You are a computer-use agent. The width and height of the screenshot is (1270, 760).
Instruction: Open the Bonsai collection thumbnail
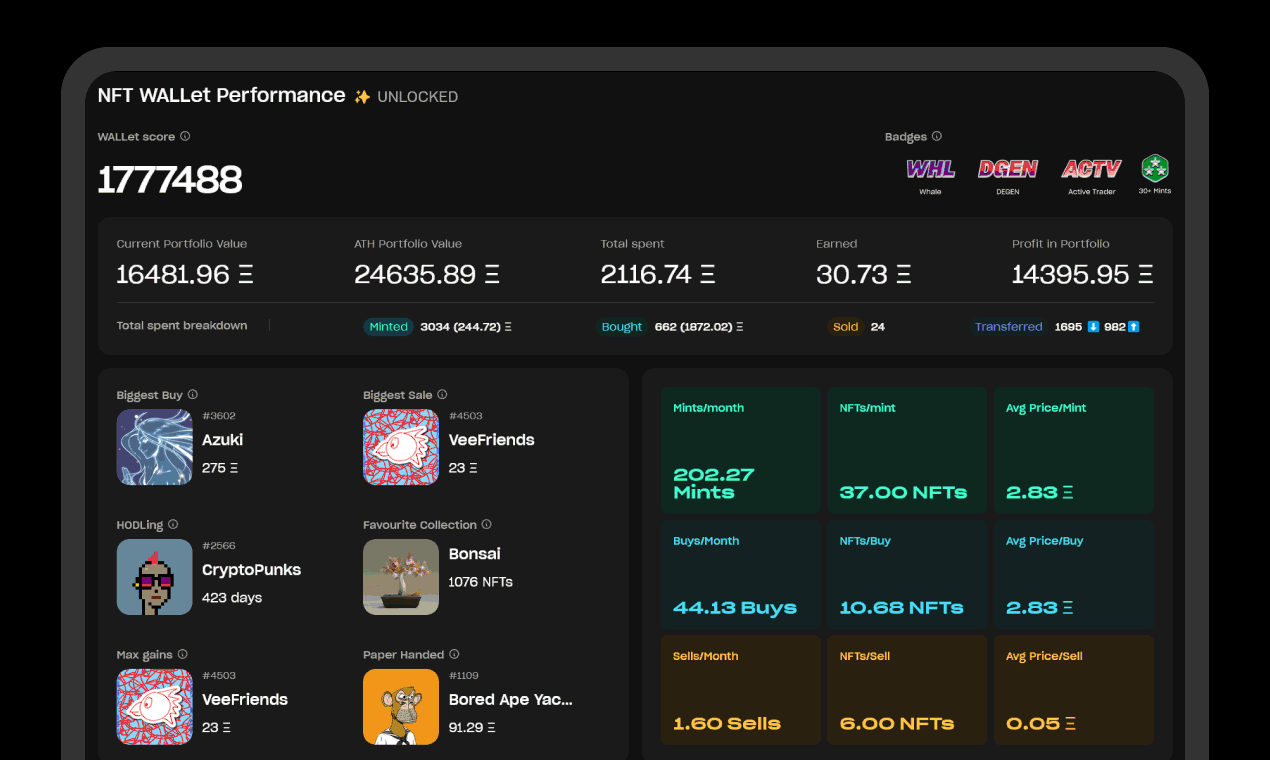[x=401, y=577]
